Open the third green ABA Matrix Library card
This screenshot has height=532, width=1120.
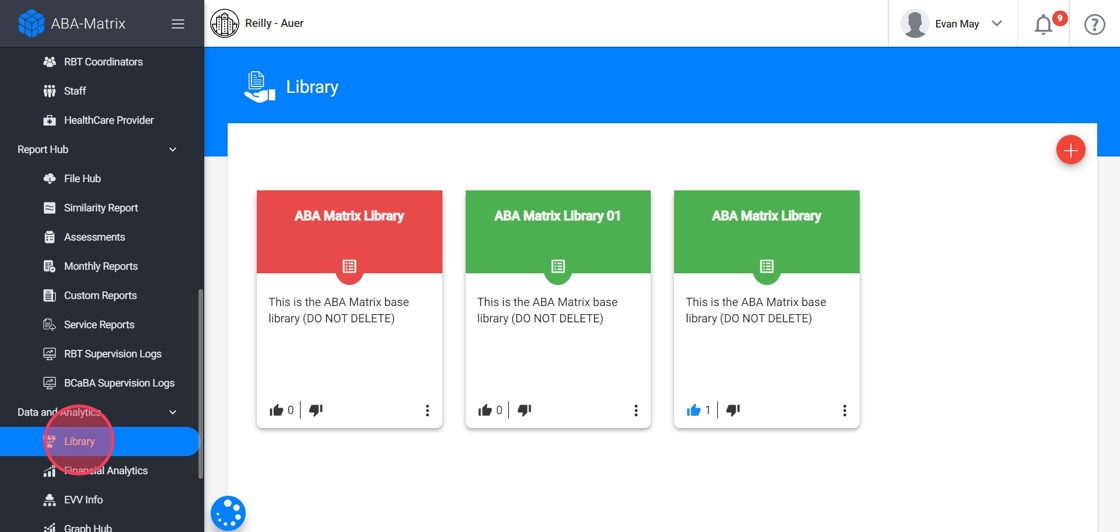(766, 309)
